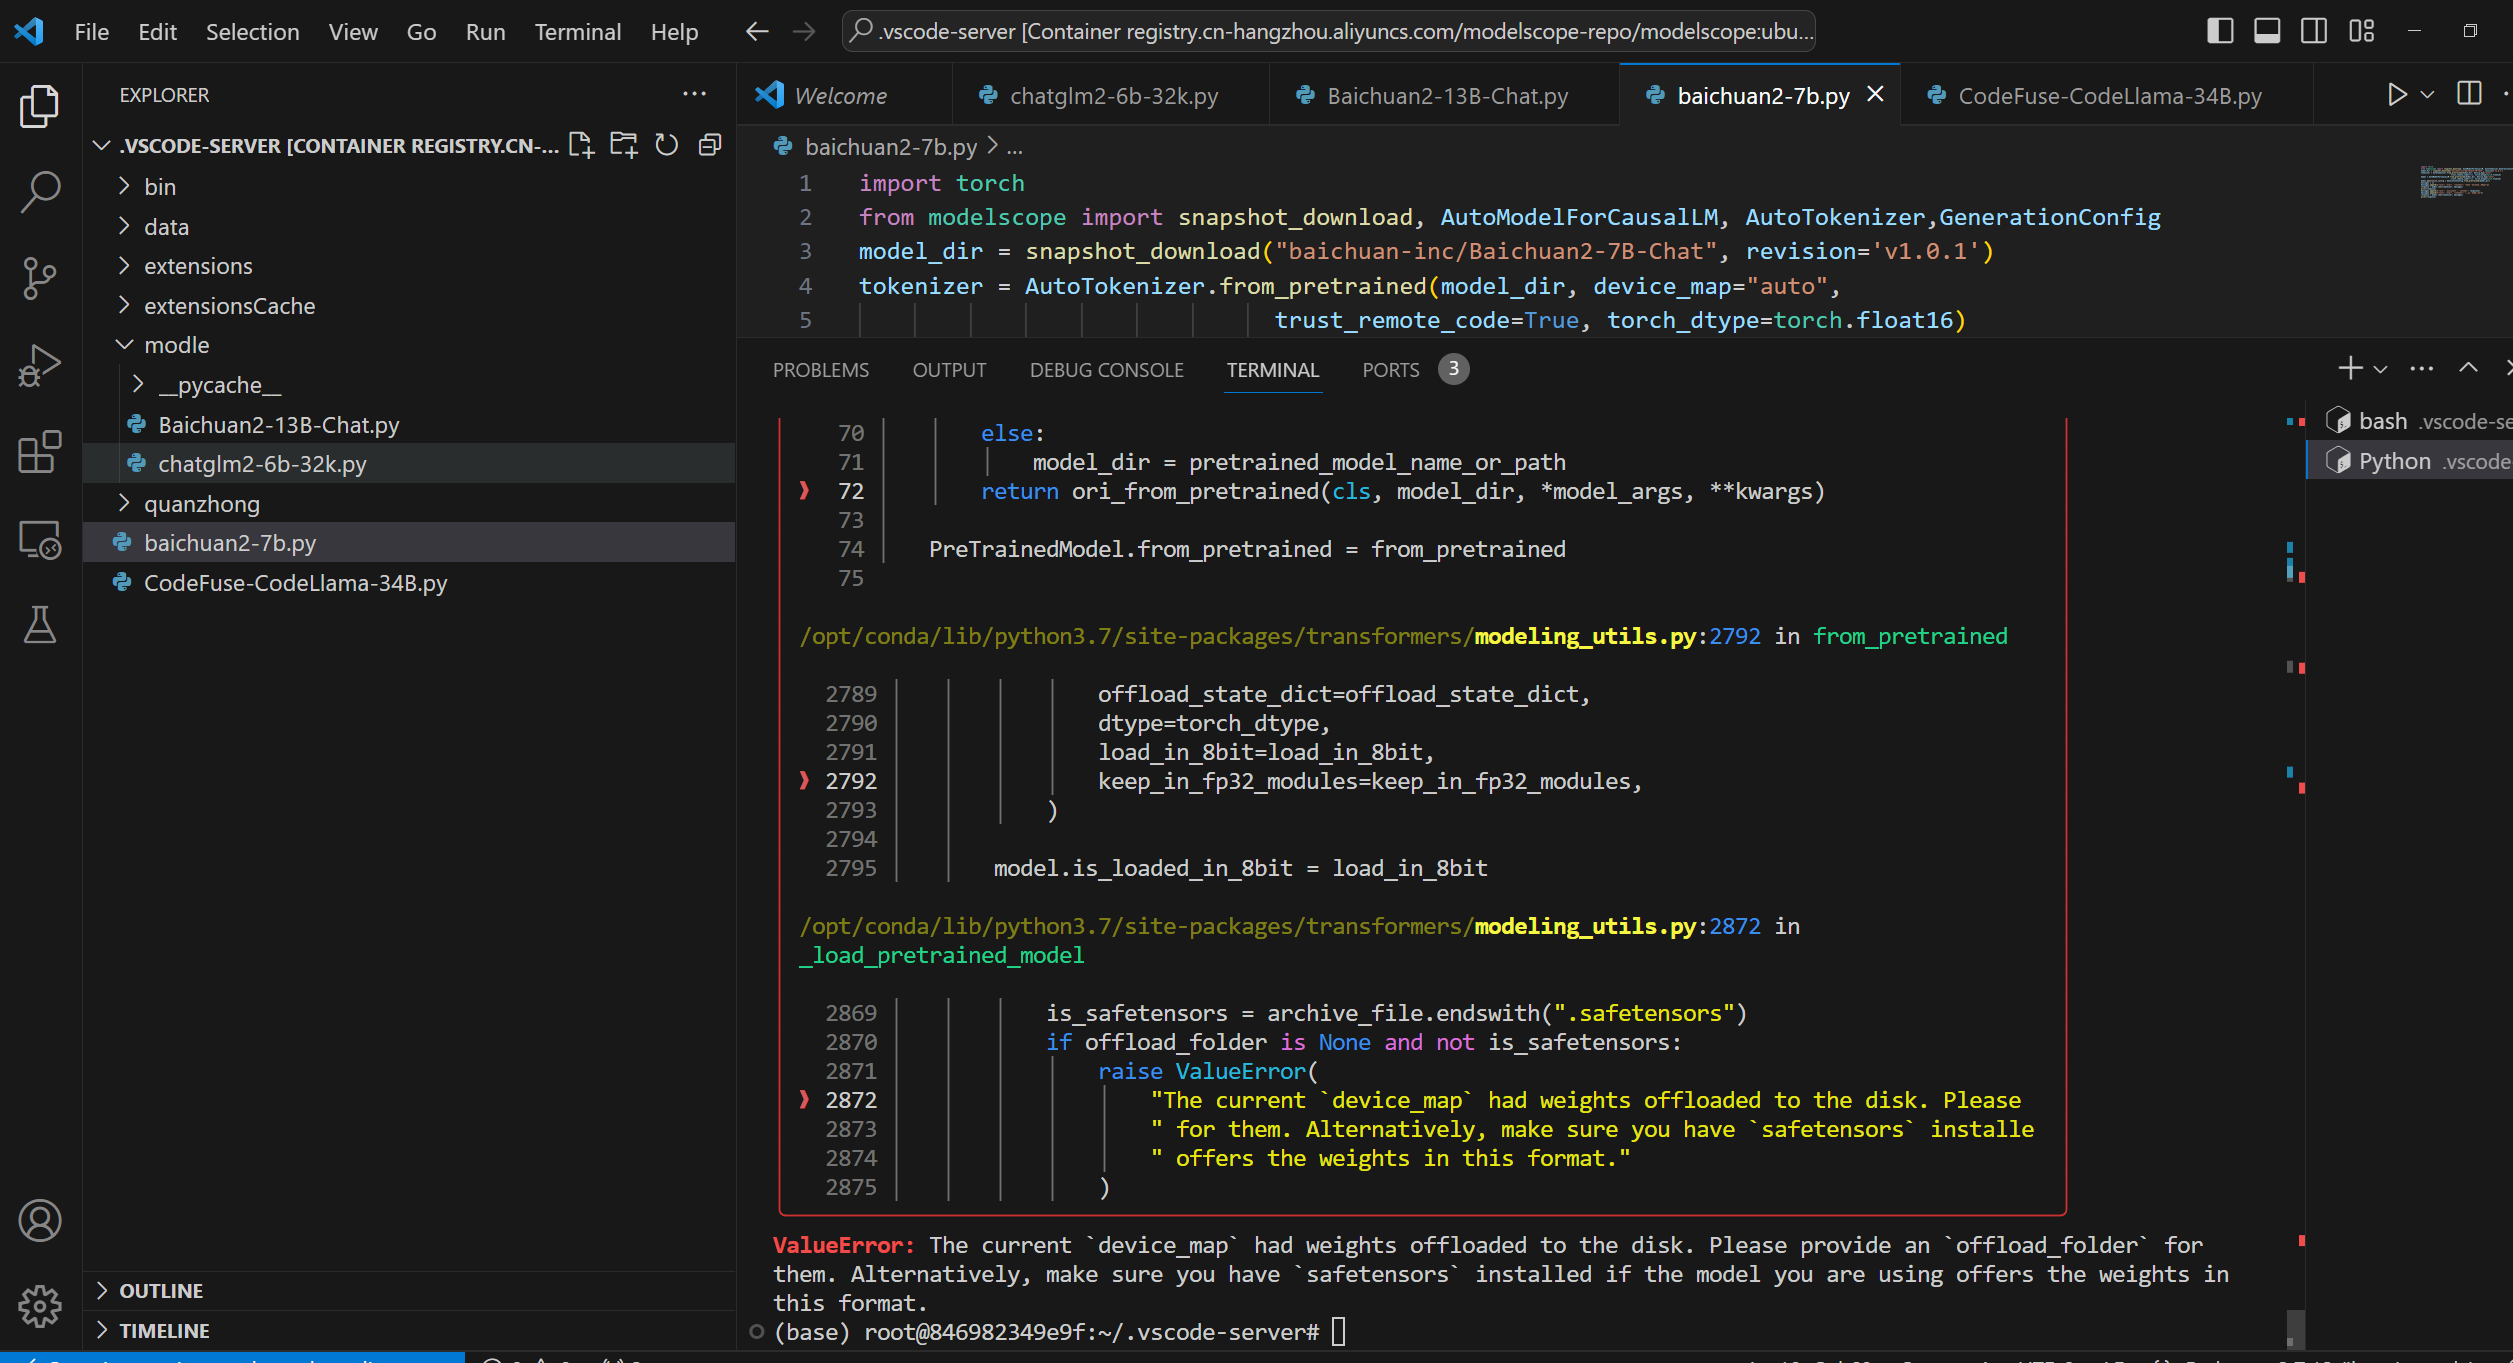Close the baichuan2-7b.py tab
Image resolution: width=2513 pixels, height=1363 pixels.
(x=1875, y=94)
